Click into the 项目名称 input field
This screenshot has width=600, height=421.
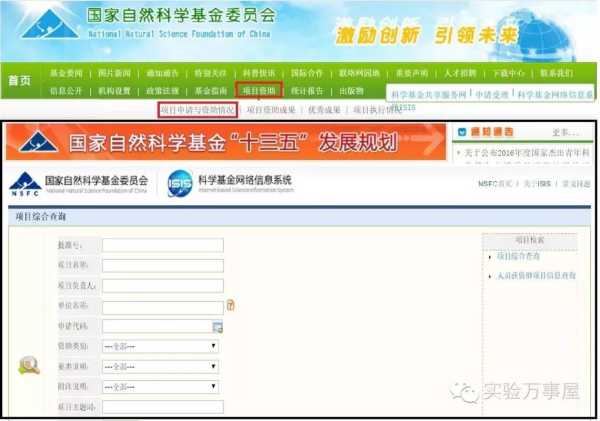click(163, 265)
